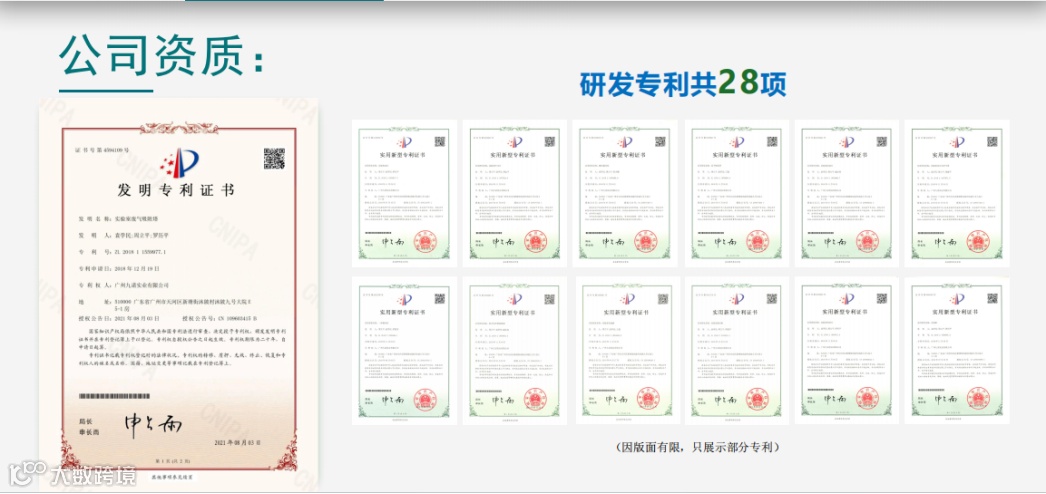Image resolution: width=1046 pixels, height=494 pixels.
Task: Click the 公司资质 heading
Action: click(x=161, y=54)
